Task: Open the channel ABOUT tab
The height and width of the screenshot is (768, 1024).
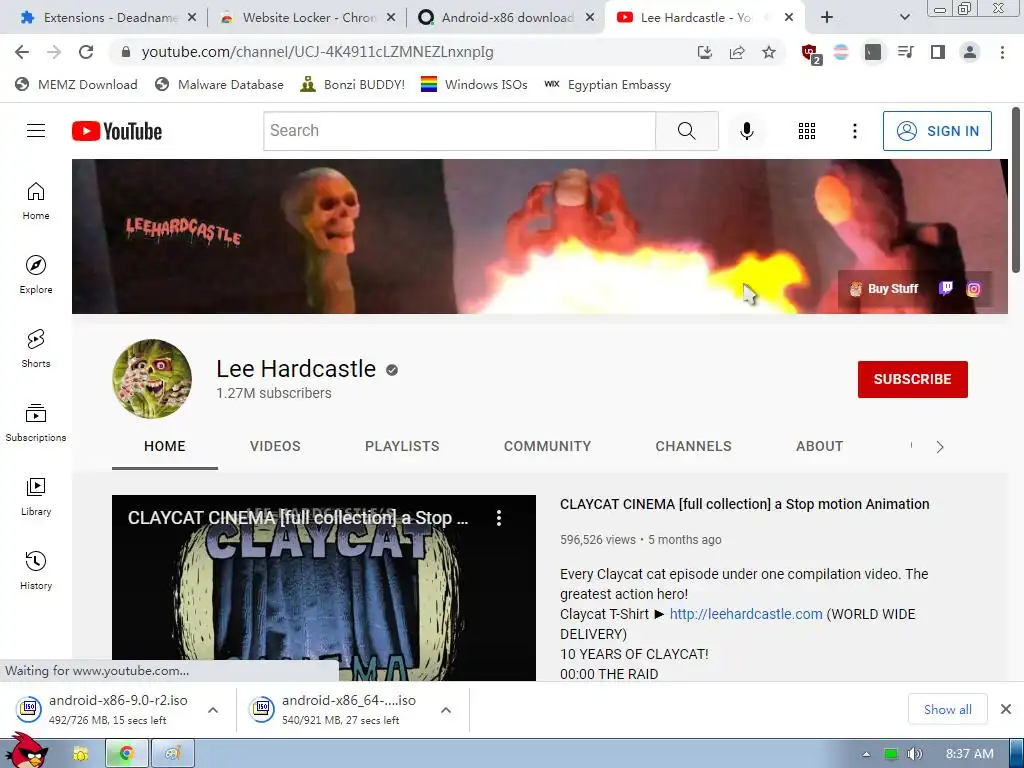Action: coord(820,446)
